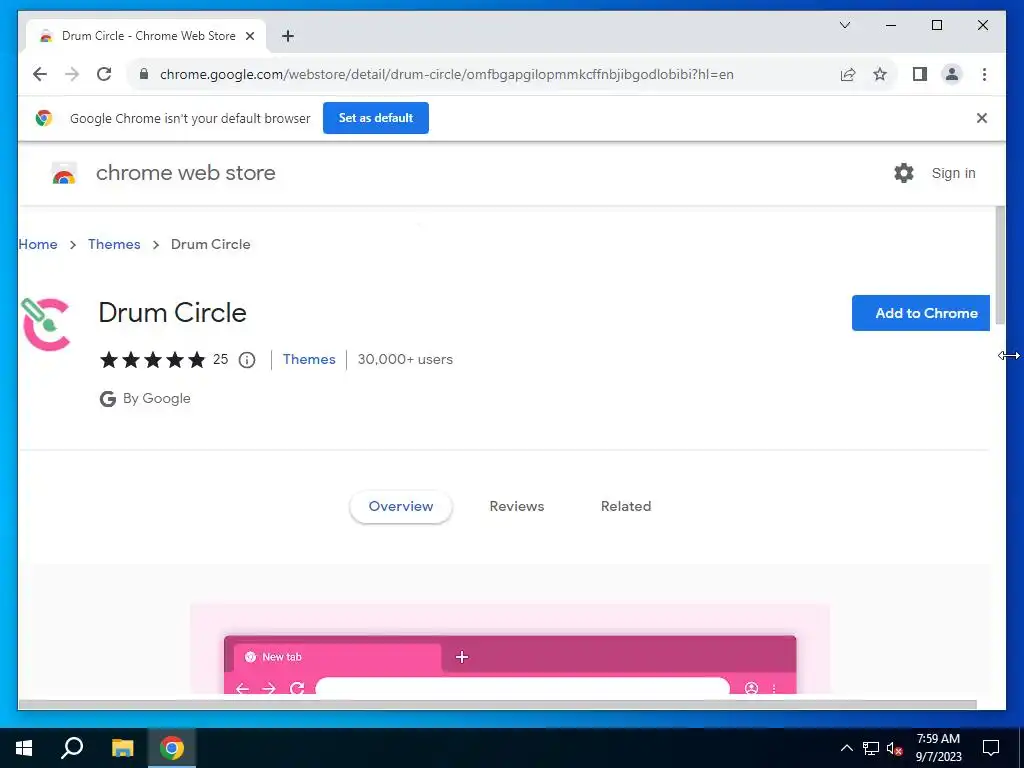Viewport: 1024px width, 768px height.
Task: Click the By Google publisher text
Action: (157, 398)
